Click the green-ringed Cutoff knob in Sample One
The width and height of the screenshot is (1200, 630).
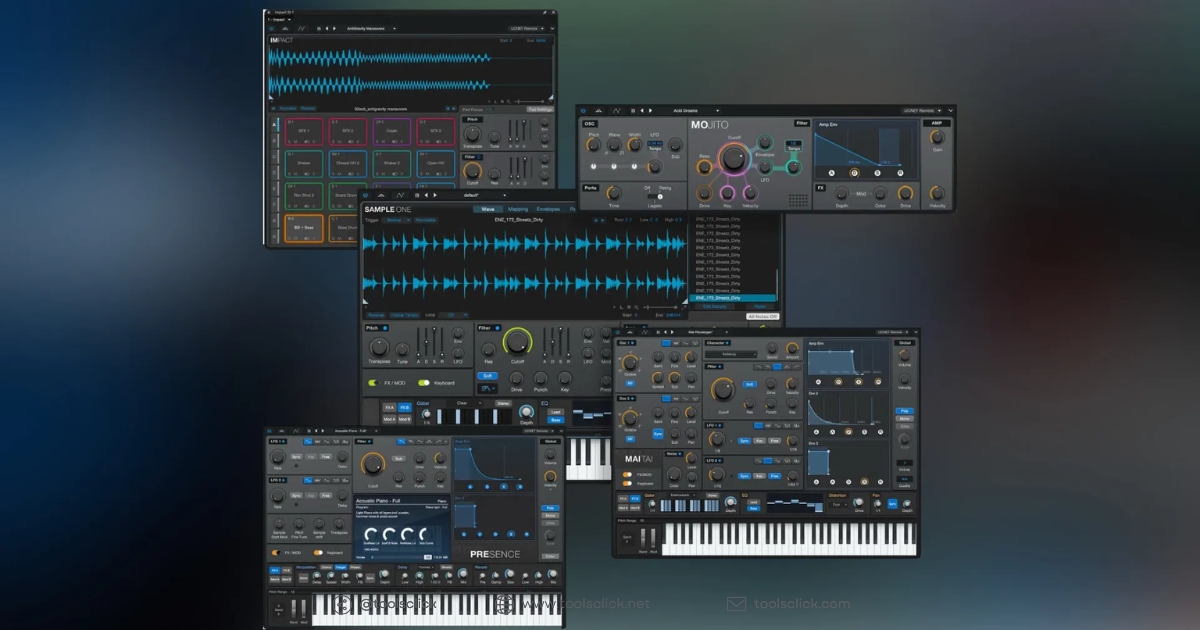tap(517, 343)
